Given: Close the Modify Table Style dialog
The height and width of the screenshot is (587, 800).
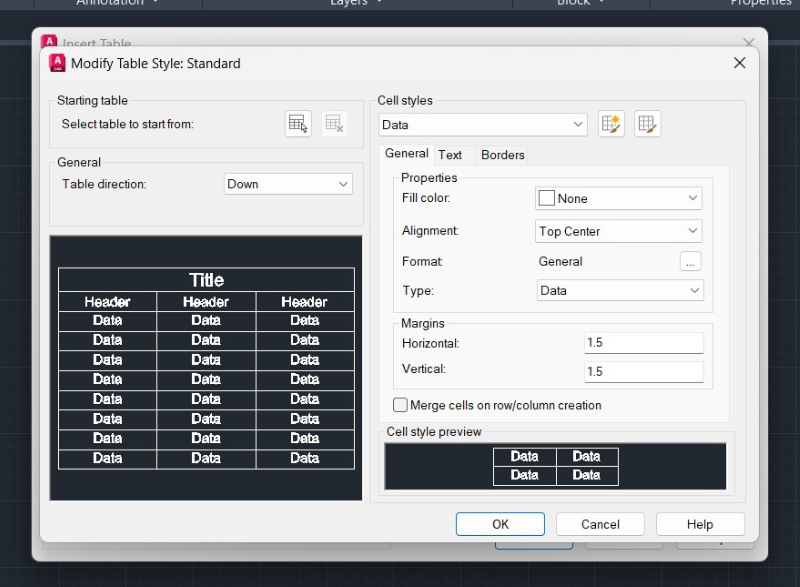Looking at the screenshot, I should tap(739, 63).
